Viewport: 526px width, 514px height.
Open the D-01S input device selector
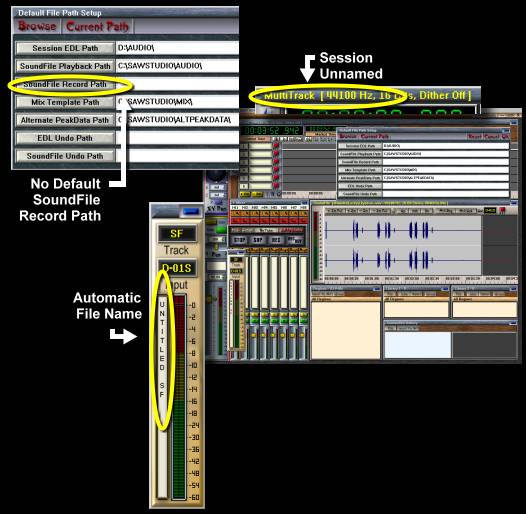177,268
